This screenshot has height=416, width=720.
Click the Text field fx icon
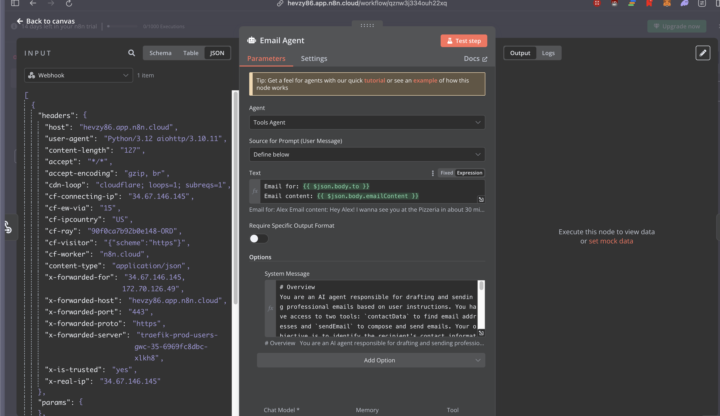coord(255,191)
